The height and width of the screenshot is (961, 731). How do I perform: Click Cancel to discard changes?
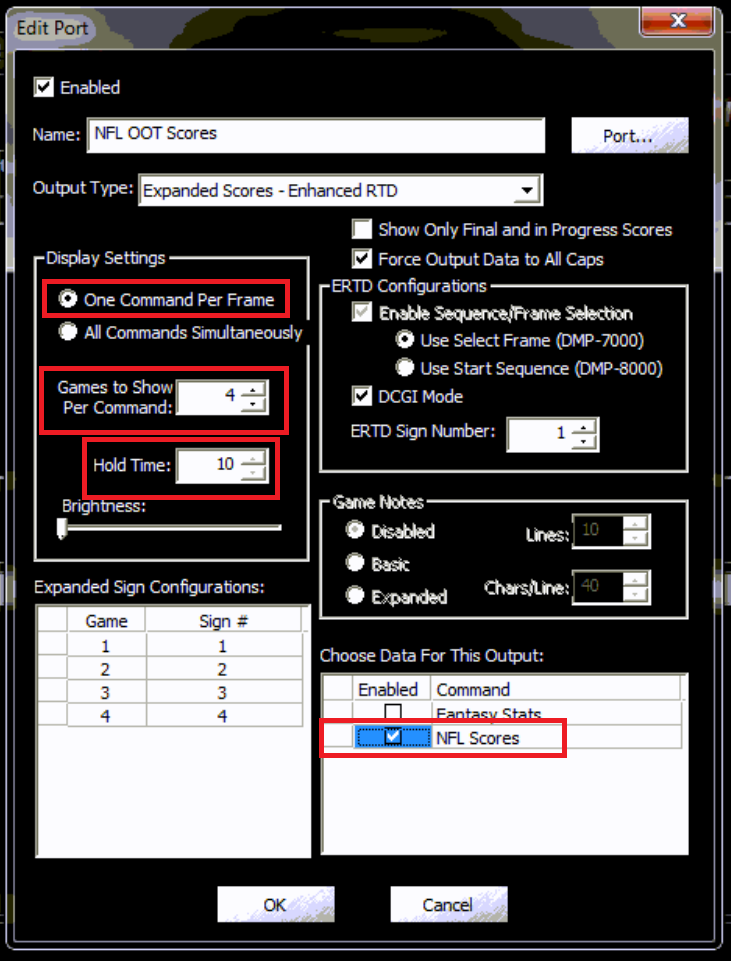tap(447, 905)
